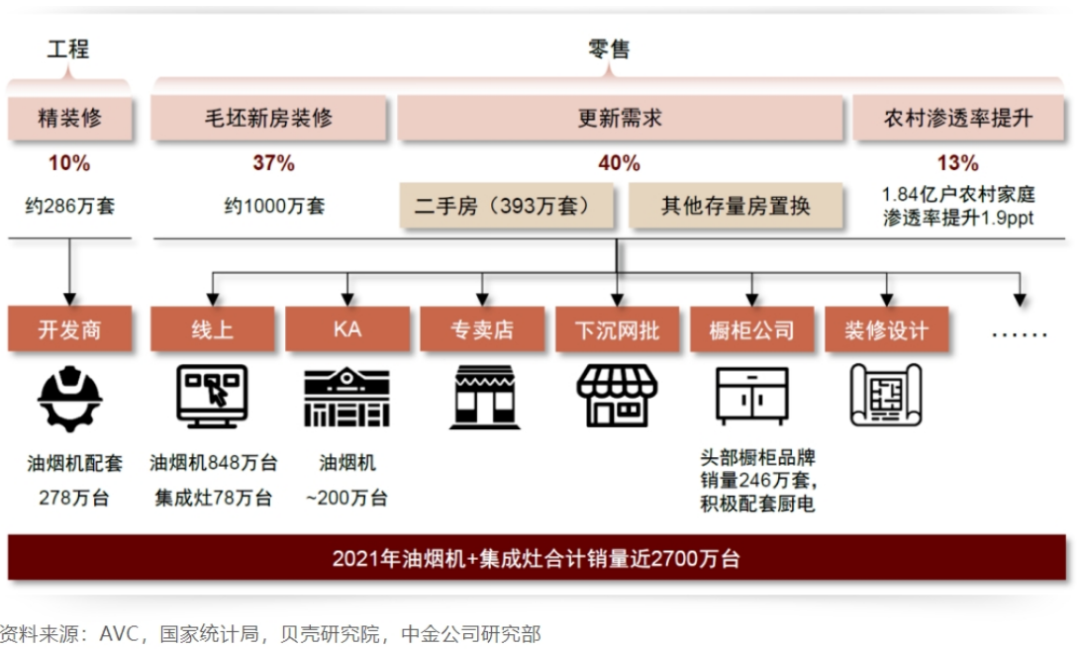Select the 开发商 channel box
This screenshot has height=650, width=1080.
point(69,330)
